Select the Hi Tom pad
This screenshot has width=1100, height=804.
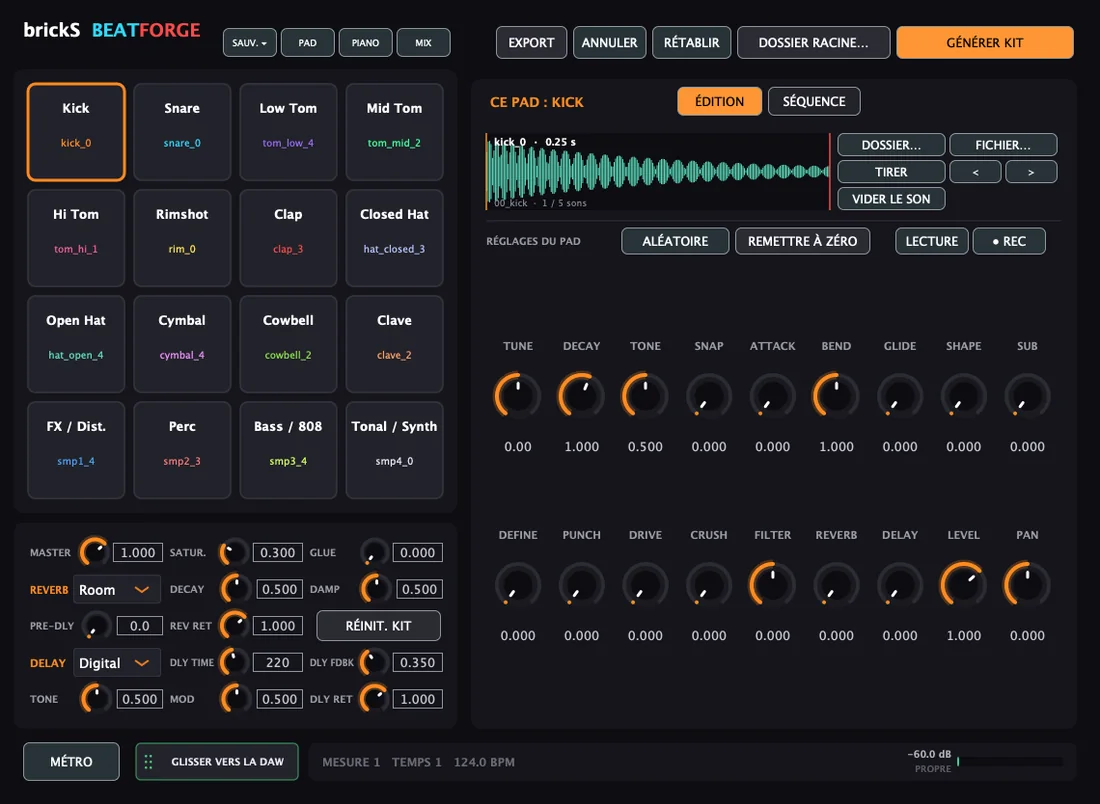[x=76, y=238]
